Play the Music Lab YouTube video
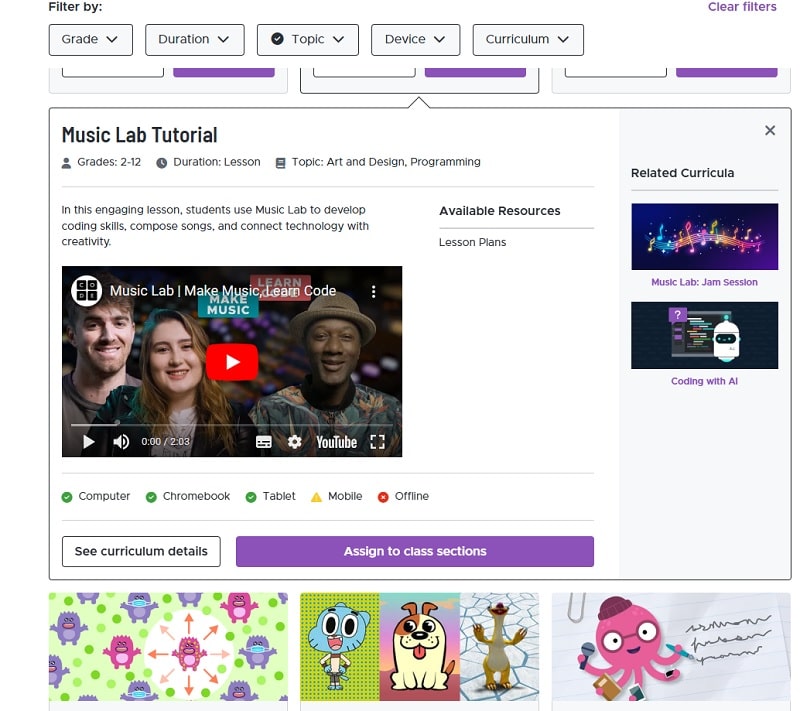 [x=232, y=362]
